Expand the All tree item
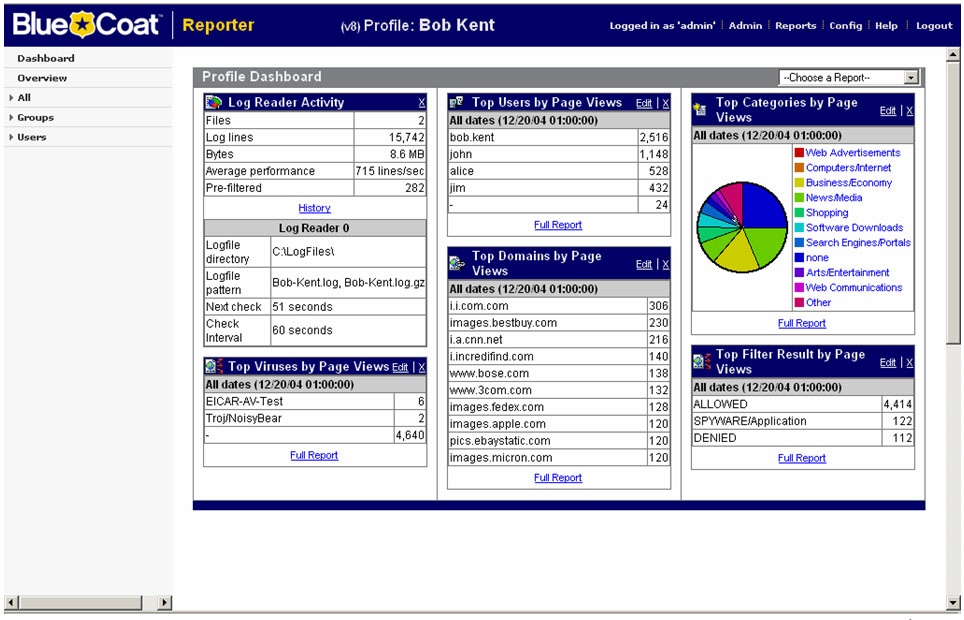The image size is (964, 620). click(x=11, y=98)
